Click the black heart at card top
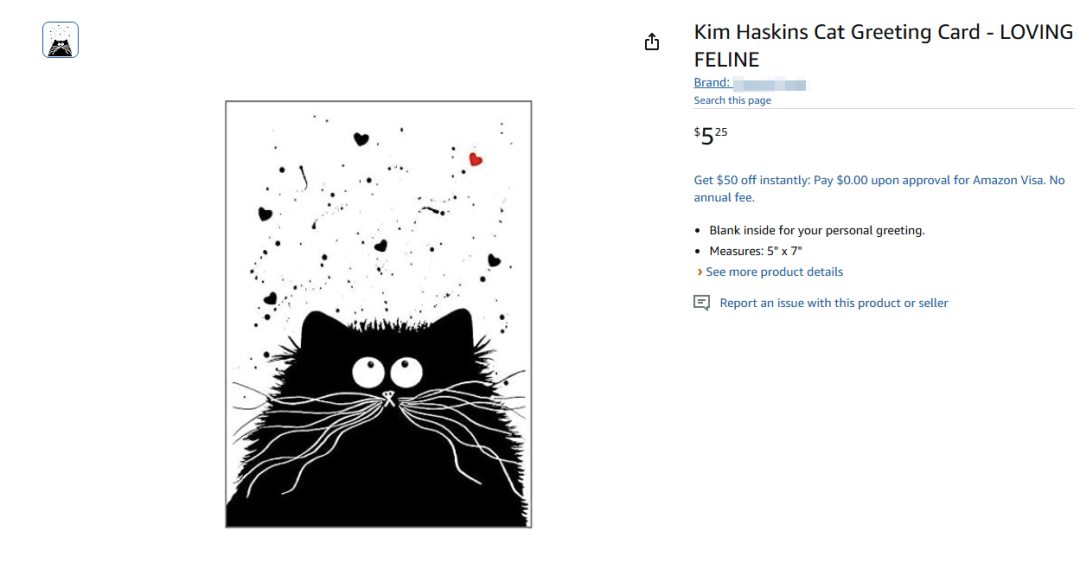This screenshot has height=563, width=1080. pyautogui.click(x=361, y=139)
